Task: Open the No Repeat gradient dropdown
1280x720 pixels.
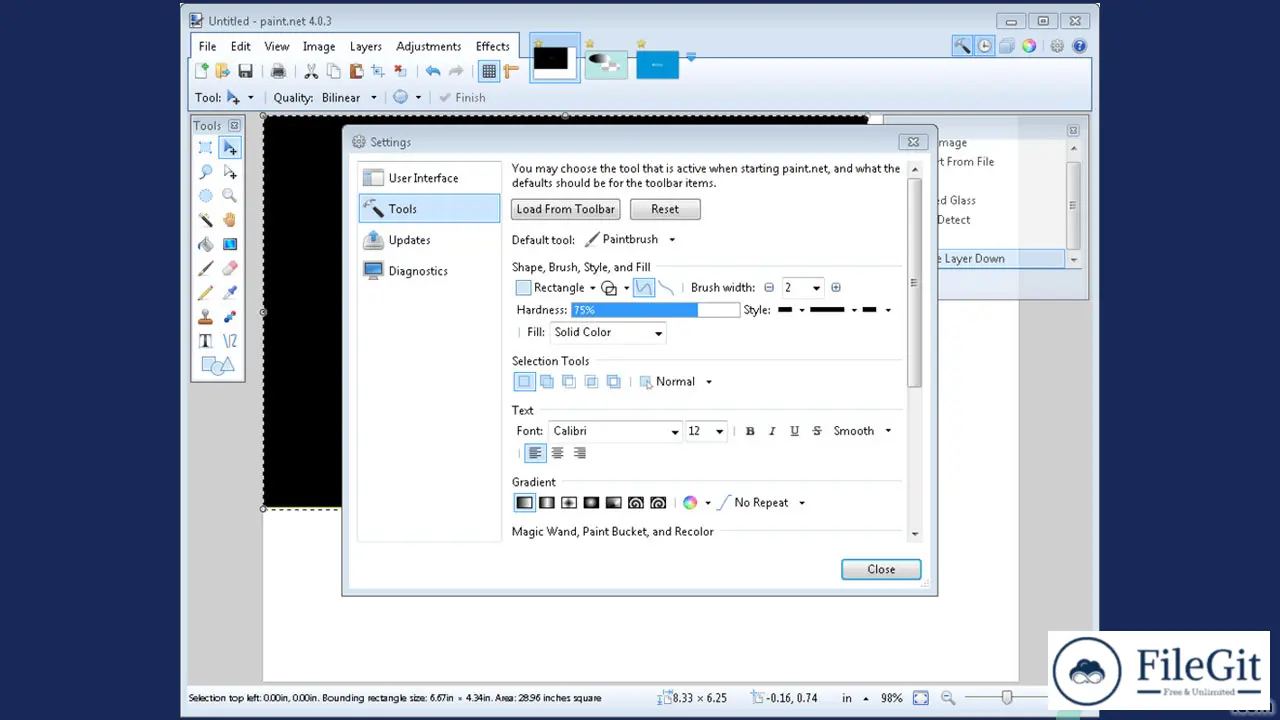Action: pos(762,503)
